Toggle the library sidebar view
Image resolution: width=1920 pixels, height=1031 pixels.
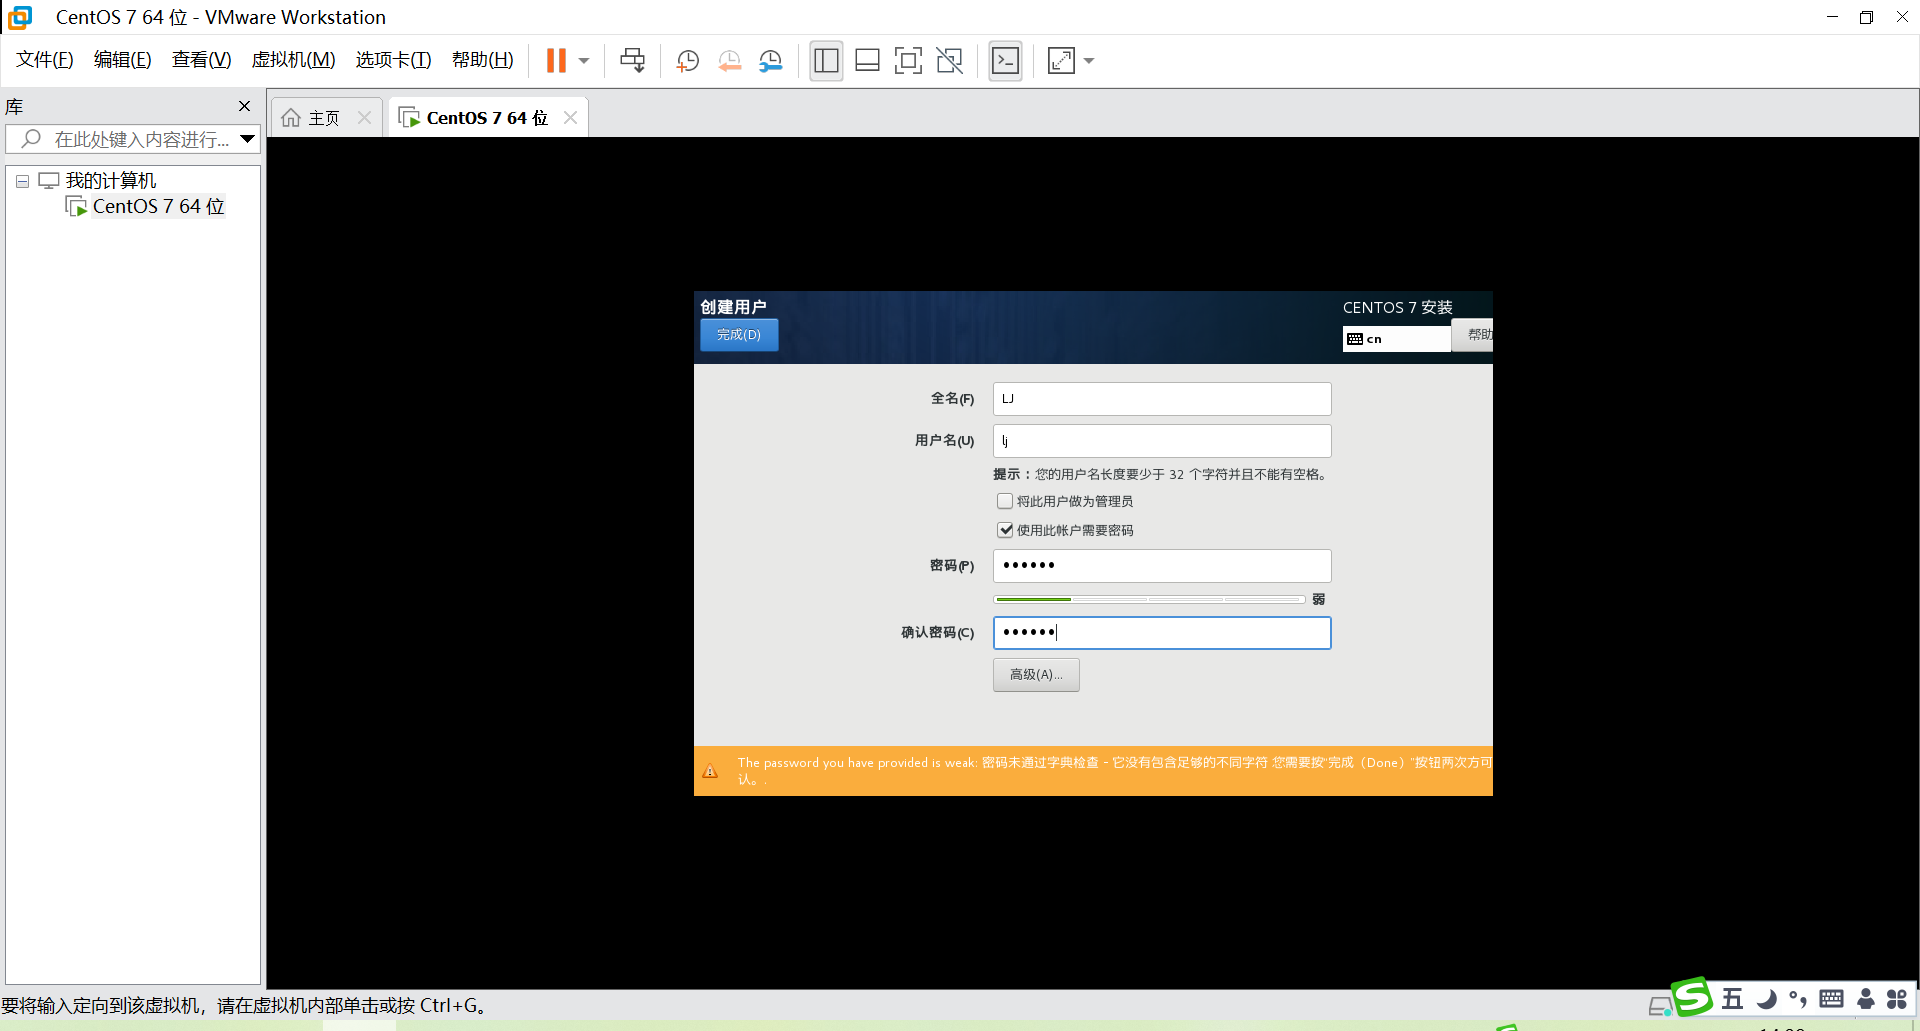(x=826, y=61)
